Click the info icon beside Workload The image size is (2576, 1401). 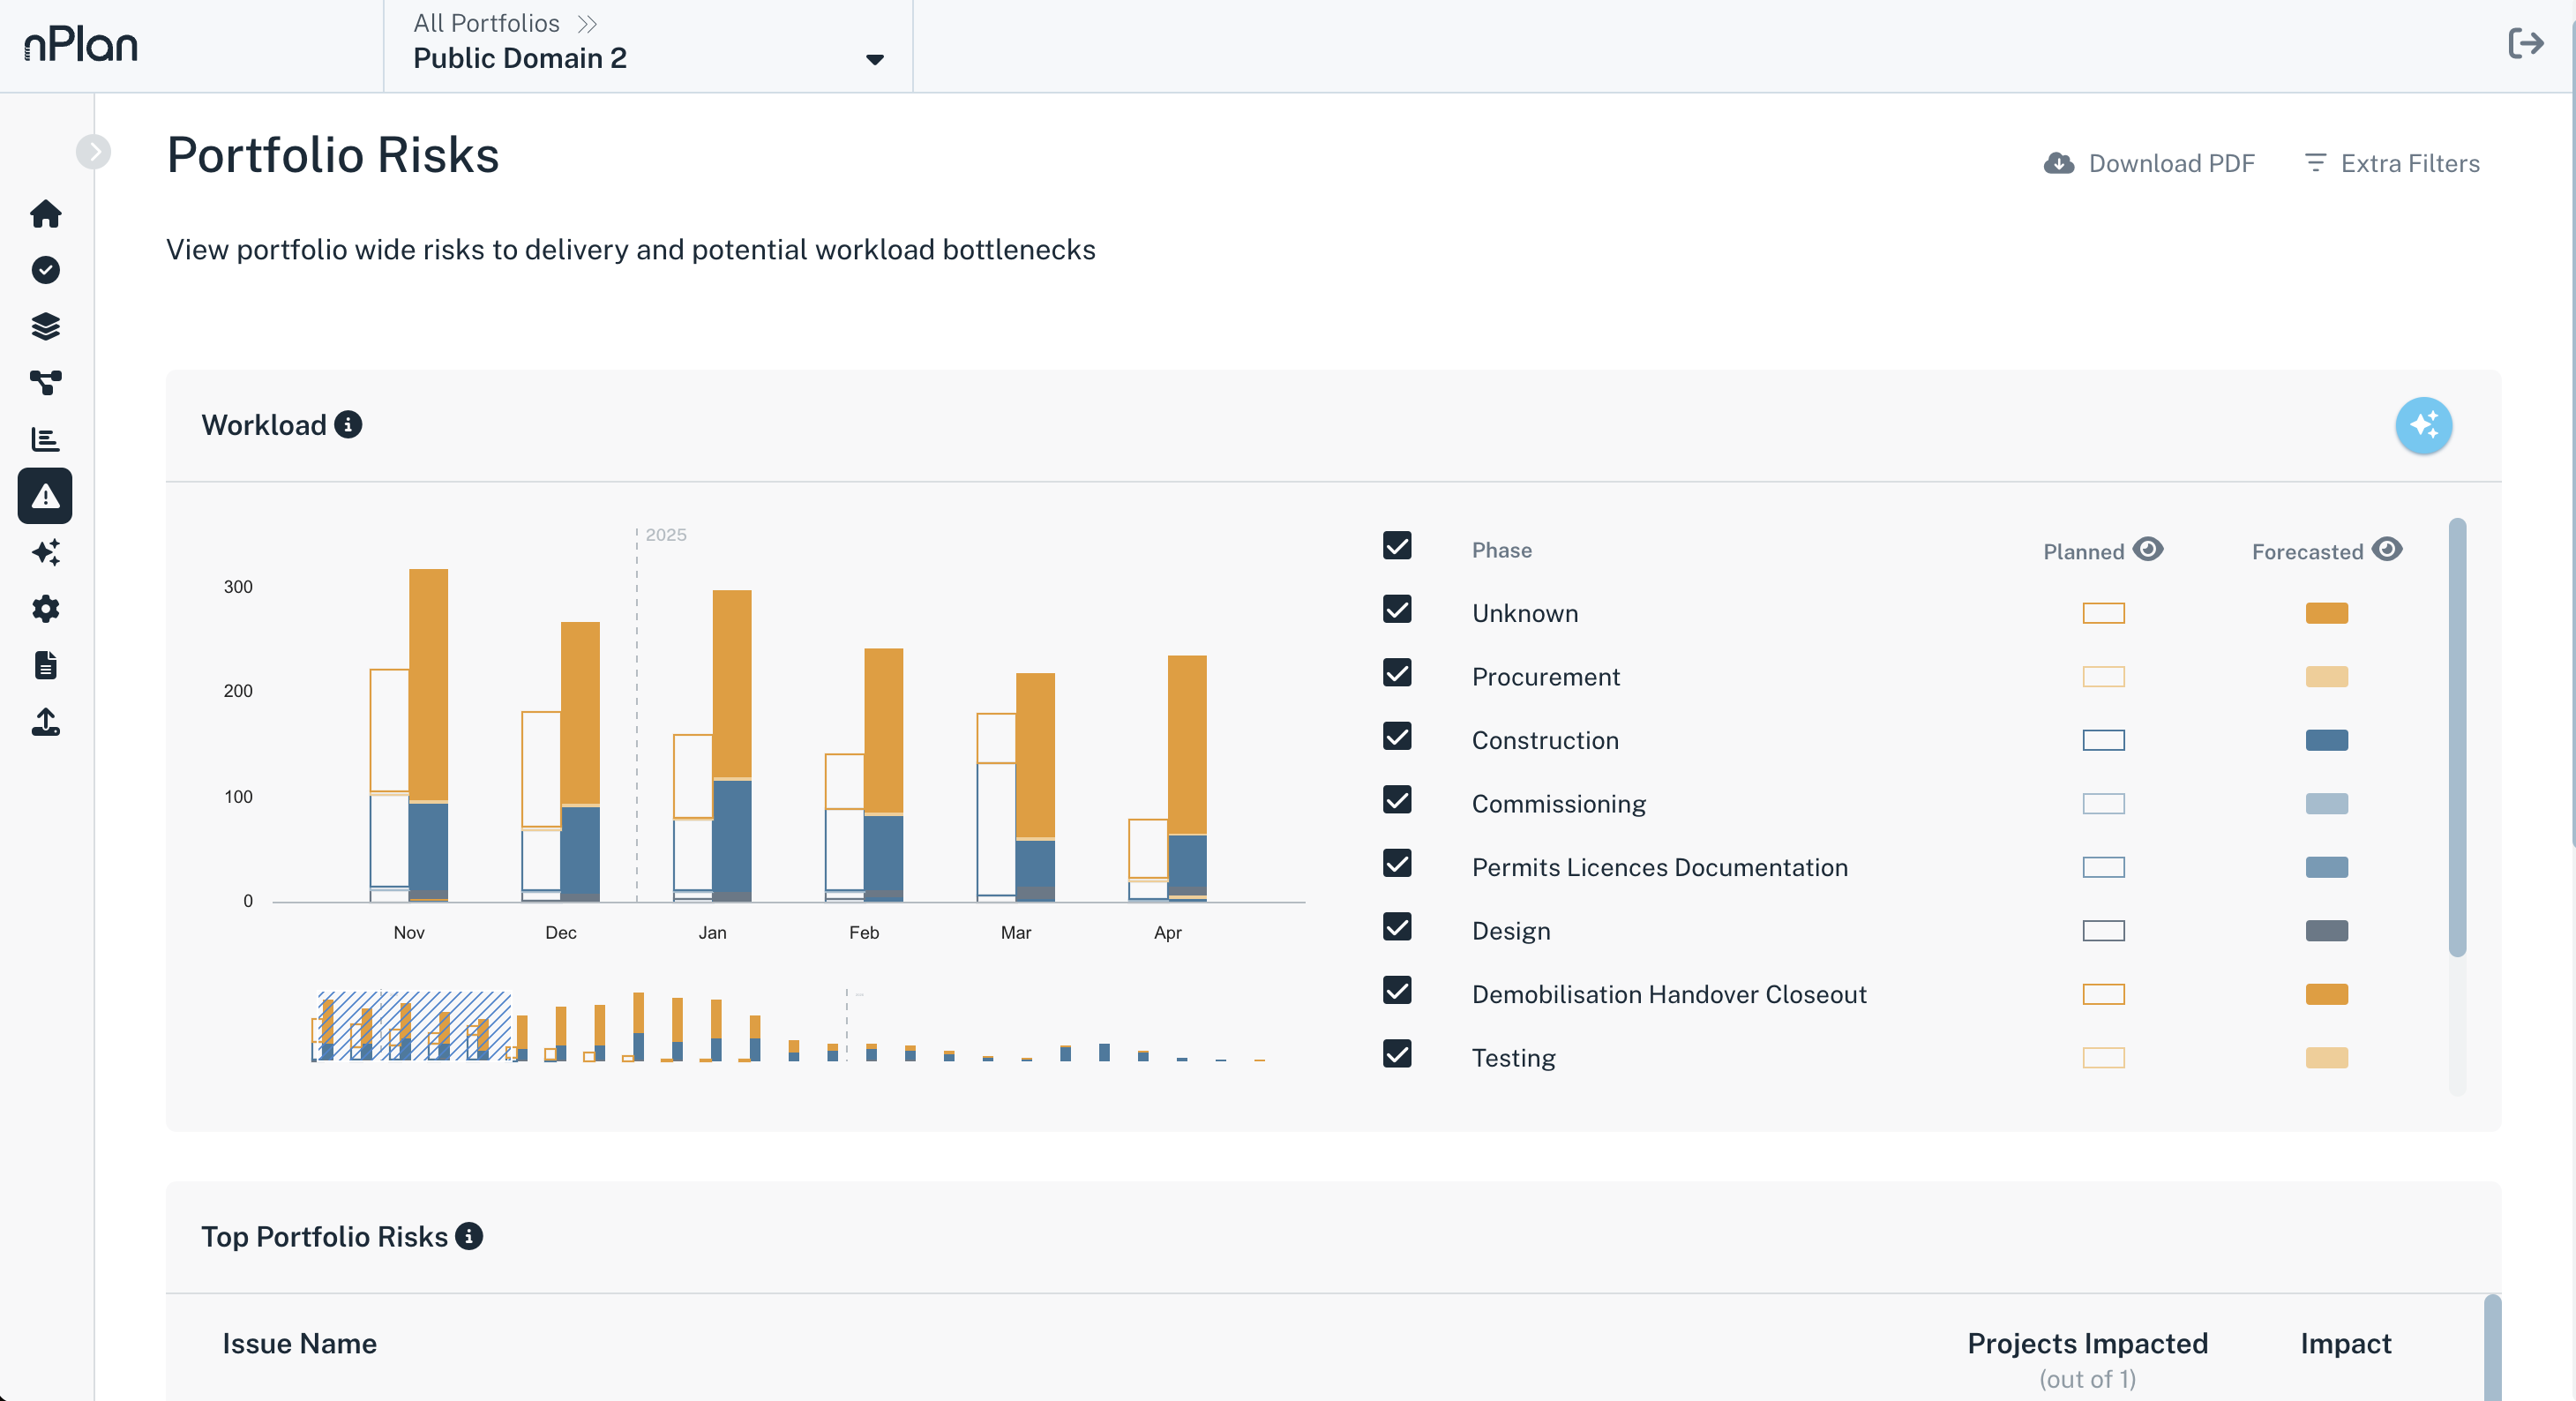point(348,425)
